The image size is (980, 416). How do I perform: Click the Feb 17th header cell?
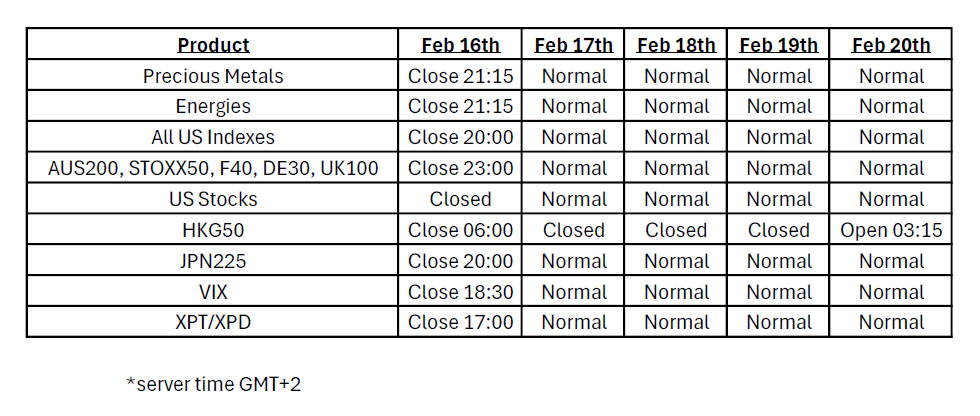(574, 45)
